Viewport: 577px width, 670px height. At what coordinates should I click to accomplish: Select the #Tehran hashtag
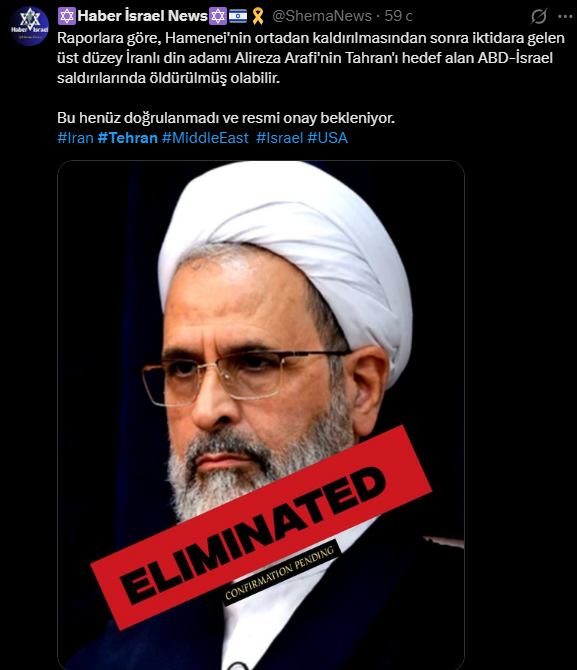127,138
